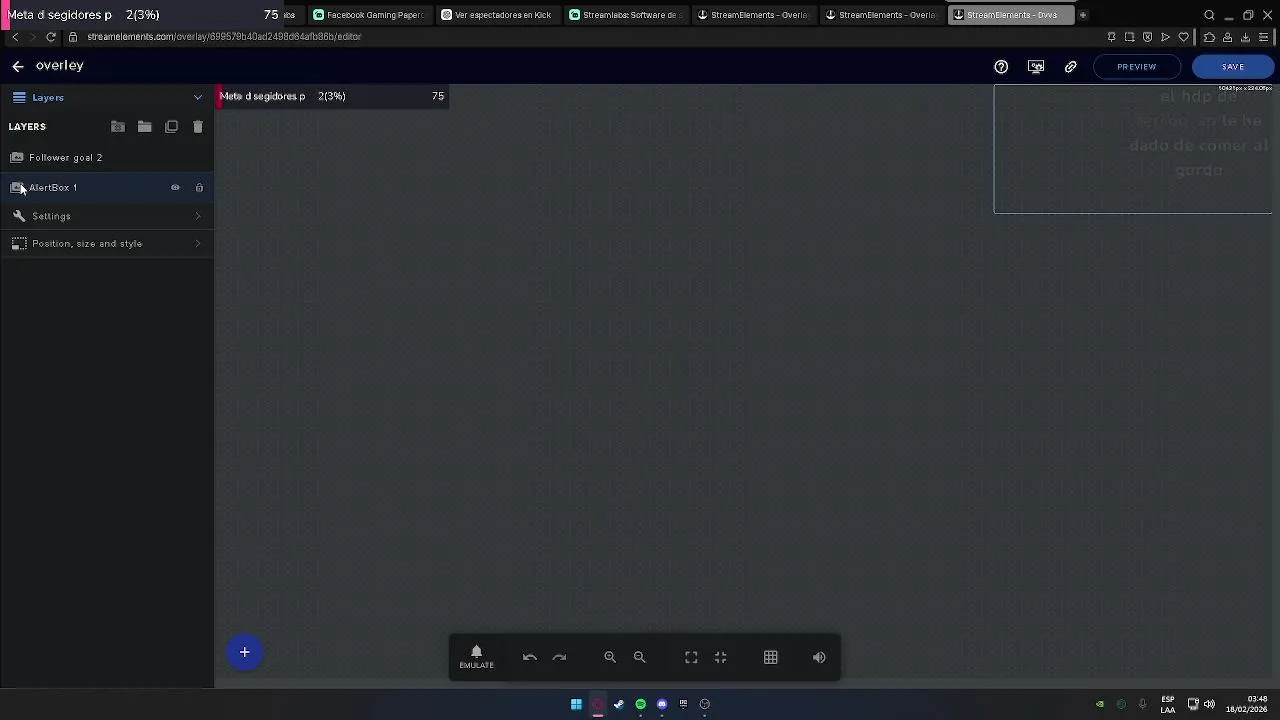Hide AlertBox 1 with the eye icon
This screenshot has height=720, width=1280.
click(x=175, y=188)
